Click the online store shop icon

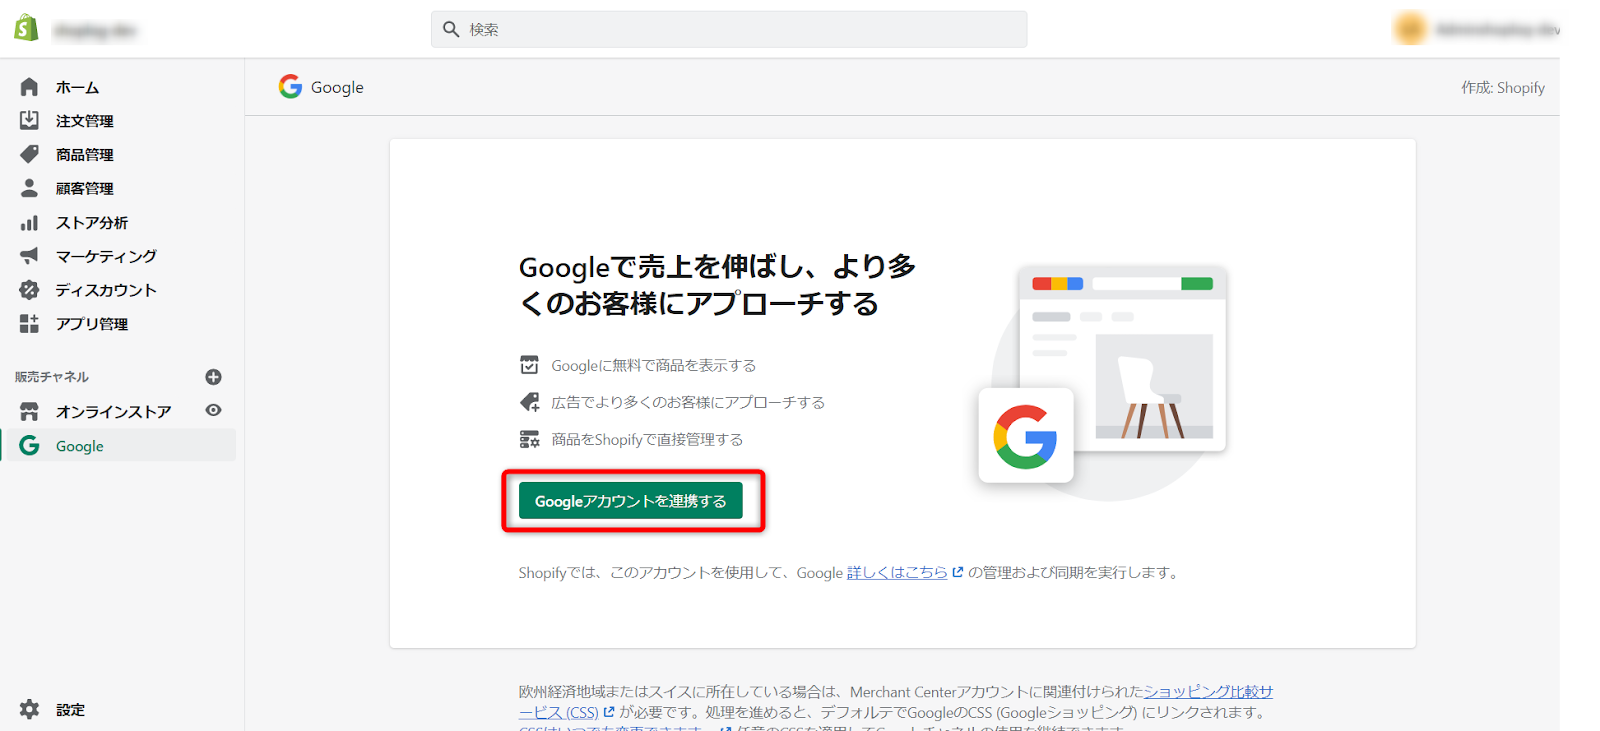(x=29, y=411)
